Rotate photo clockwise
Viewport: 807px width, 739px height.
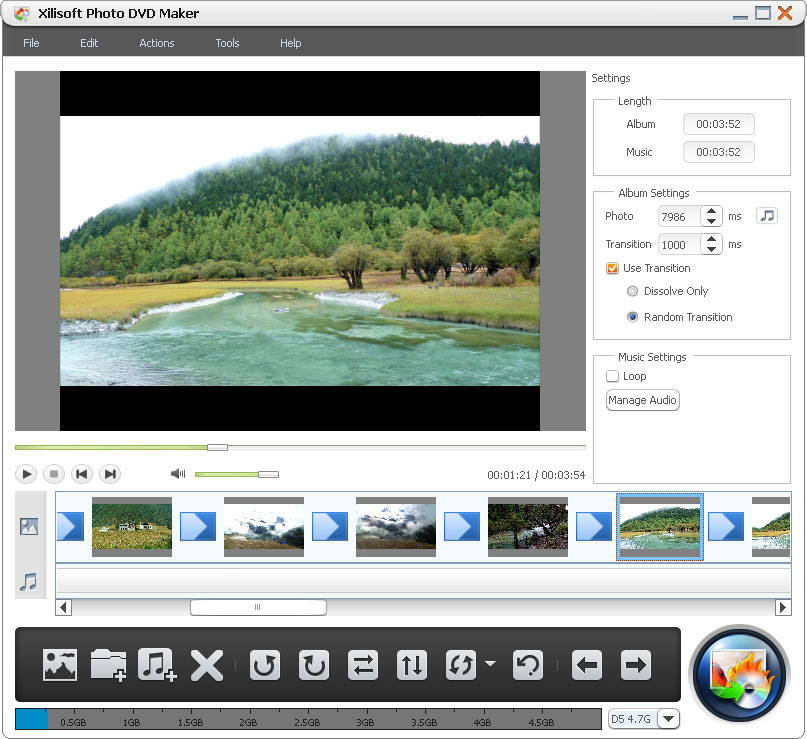coord(314,665)
